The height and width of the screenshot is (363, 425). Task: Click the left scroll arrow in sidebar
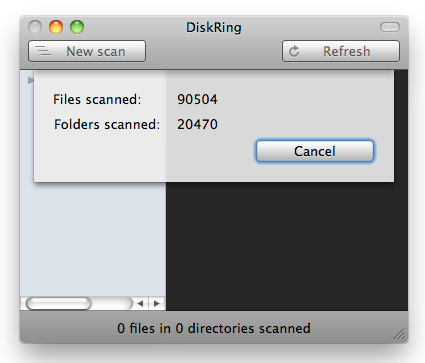[x=141, y=303]
